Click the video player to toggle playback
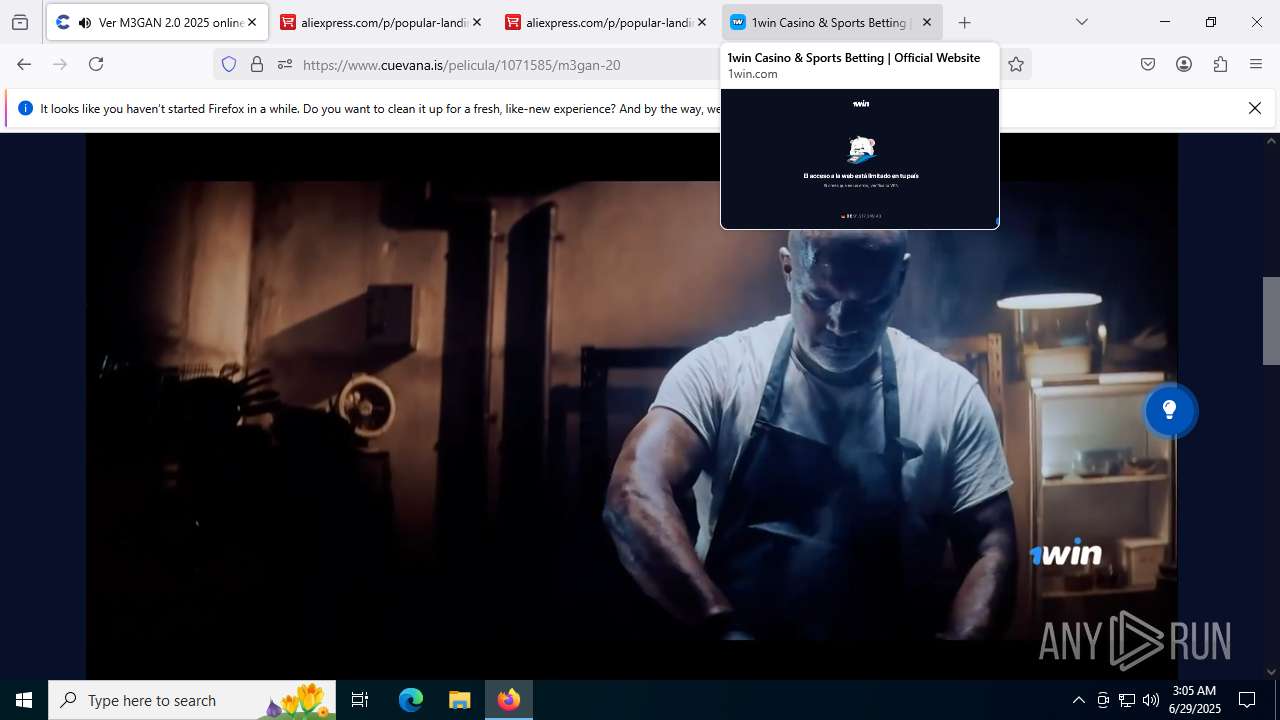The height and width of the screenshot is (720, 1280). coord(631,410)
